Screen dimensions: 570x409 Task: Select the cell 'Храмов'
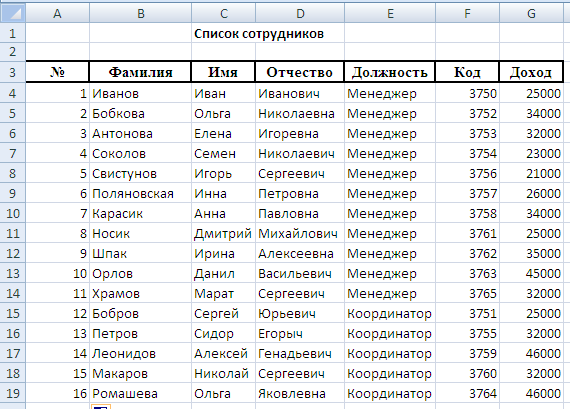(x=140, y=293)
